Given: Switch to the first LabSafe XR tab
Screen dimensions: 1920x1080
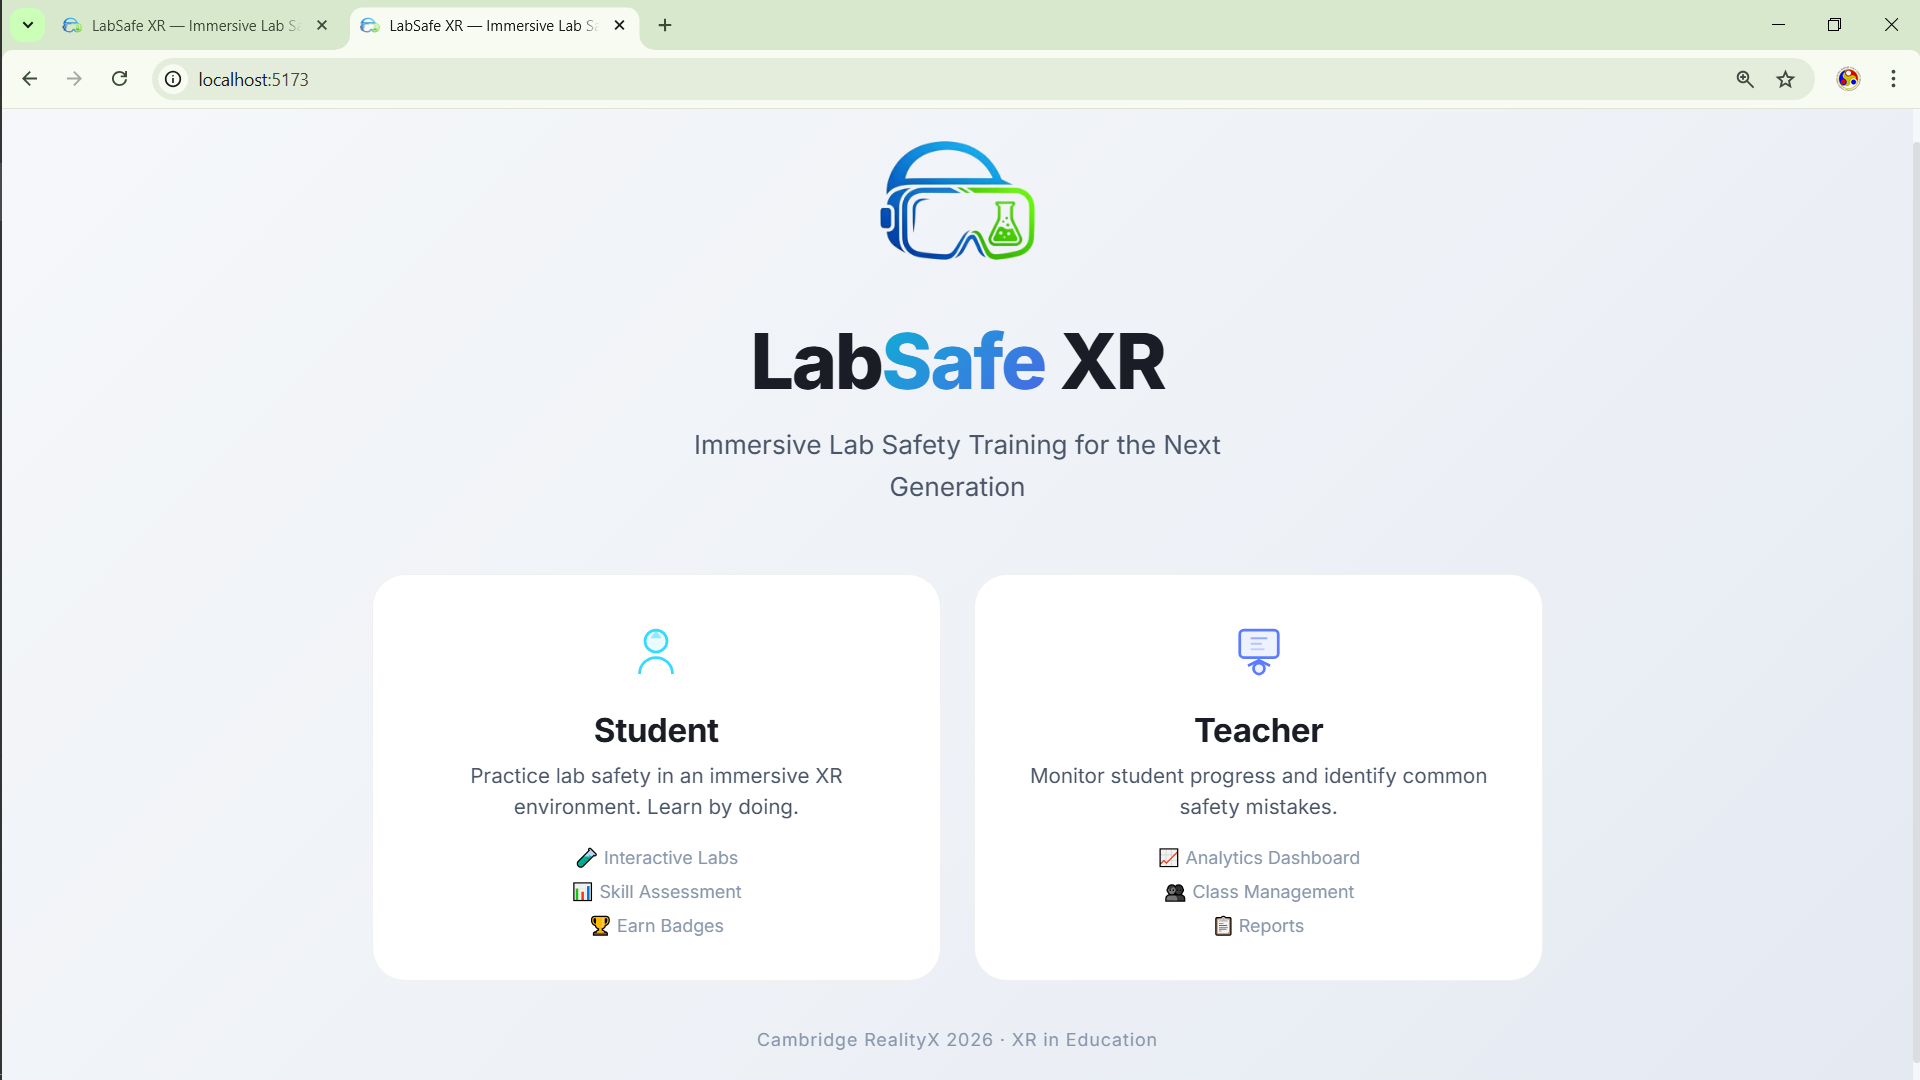Looking at the screenshot, I should coord(195,26).
